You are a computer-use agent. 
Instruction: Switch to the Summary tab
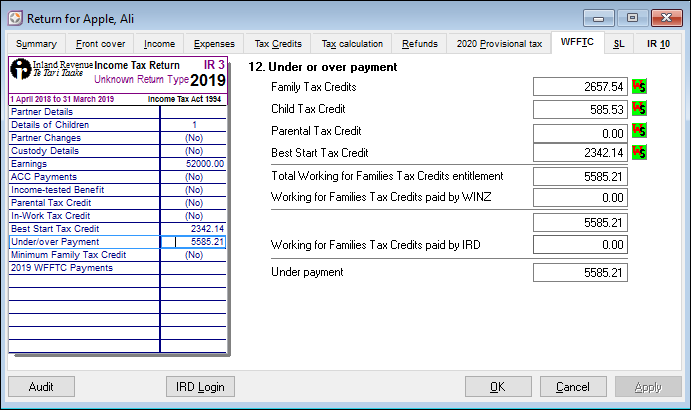[x=37, y=44]
